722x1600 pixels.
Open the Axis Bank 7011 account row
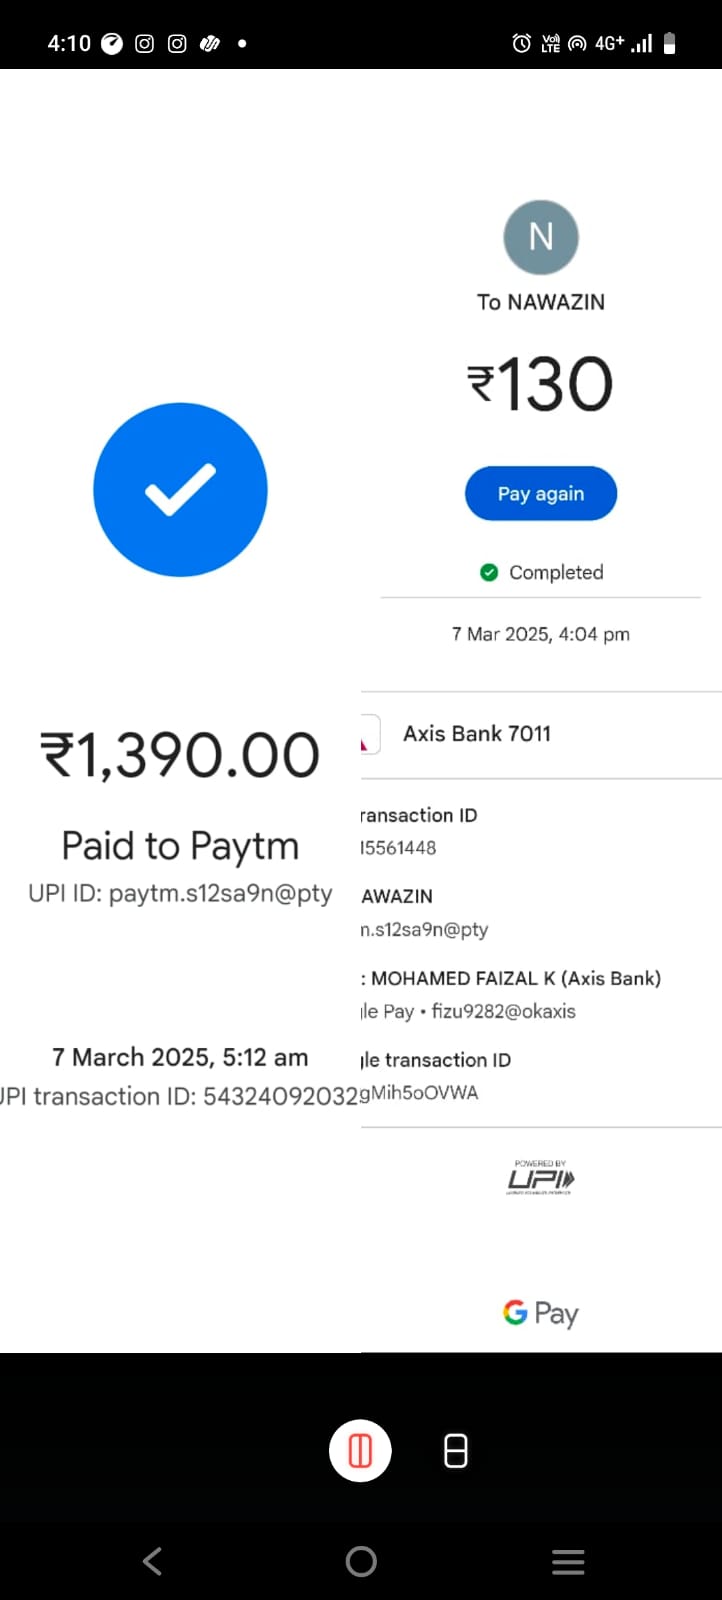tap(477, 734)
